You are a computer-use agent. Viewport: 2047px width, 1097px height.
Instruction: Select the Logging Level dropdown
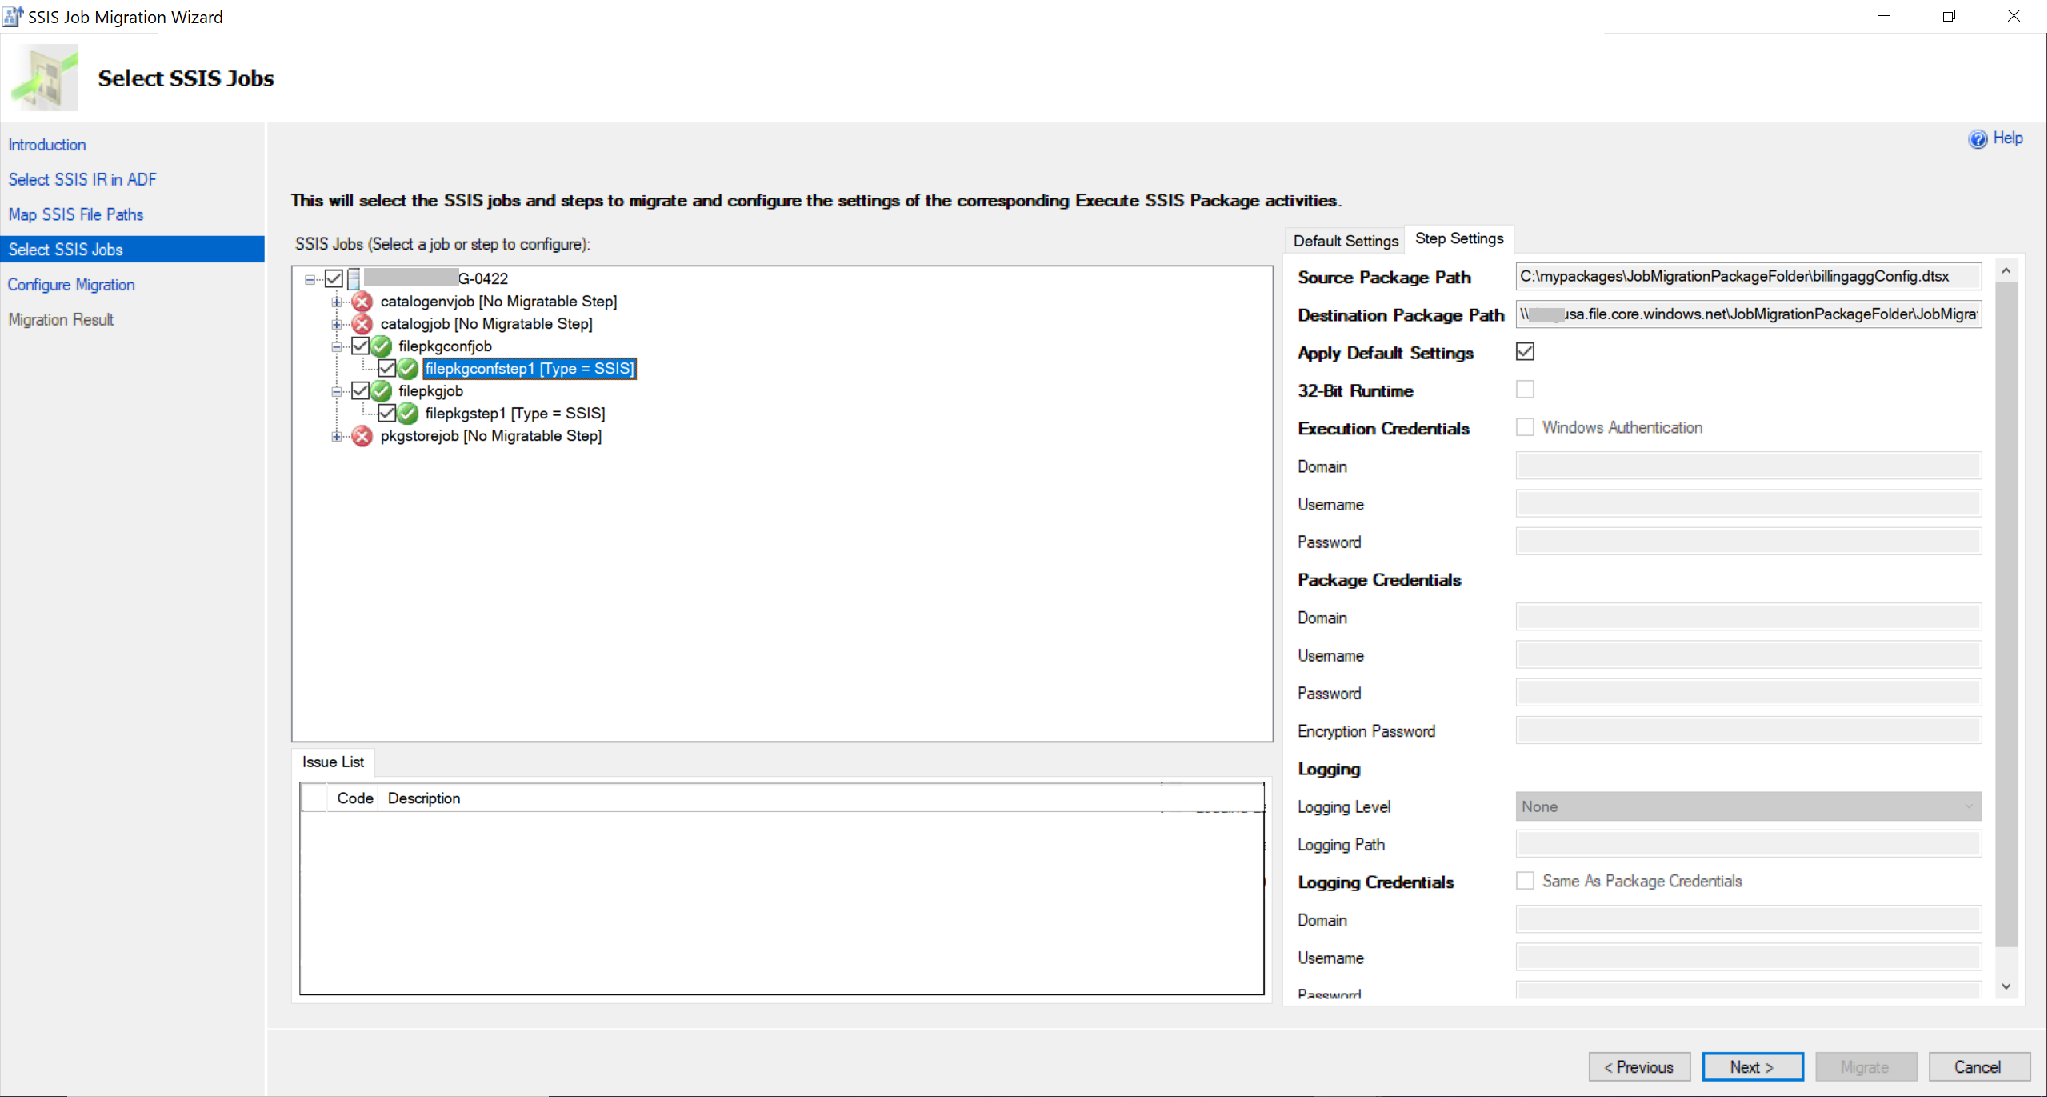1746,806
